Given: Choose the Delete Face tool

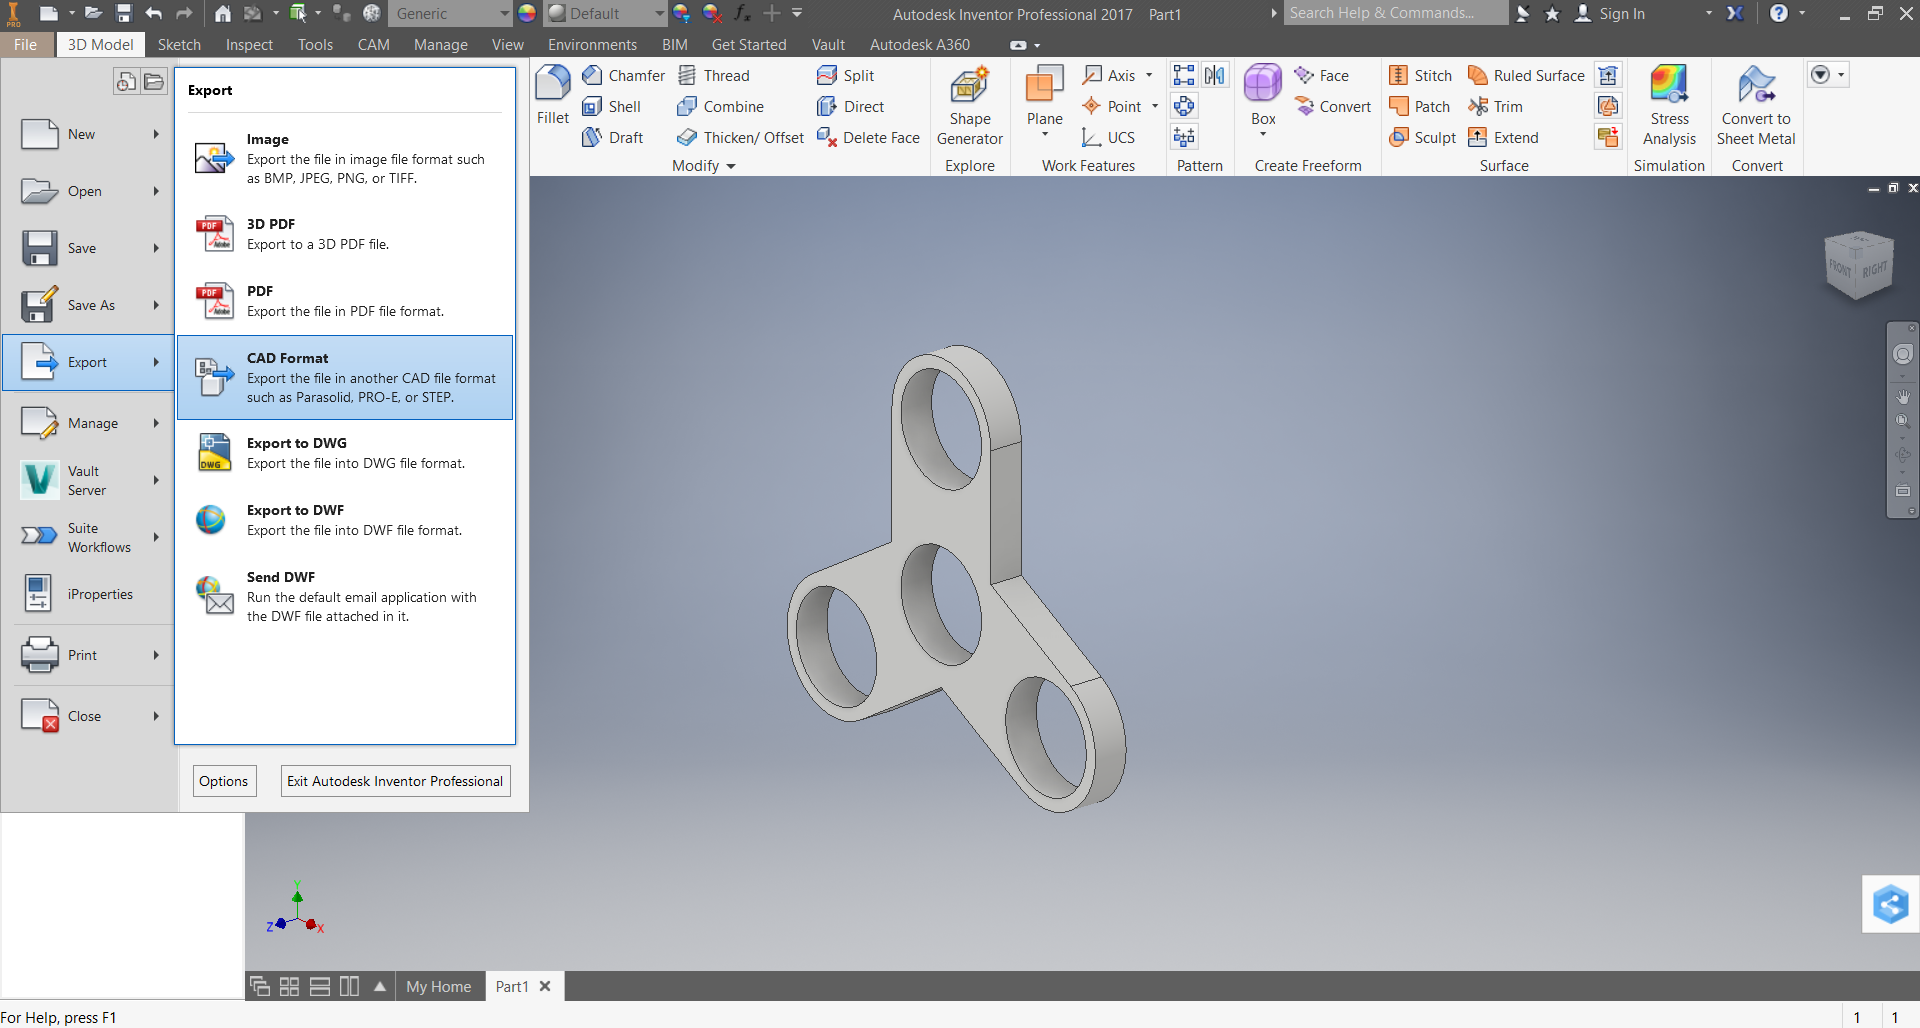Looking at the screenshot, I should [868, 138].
